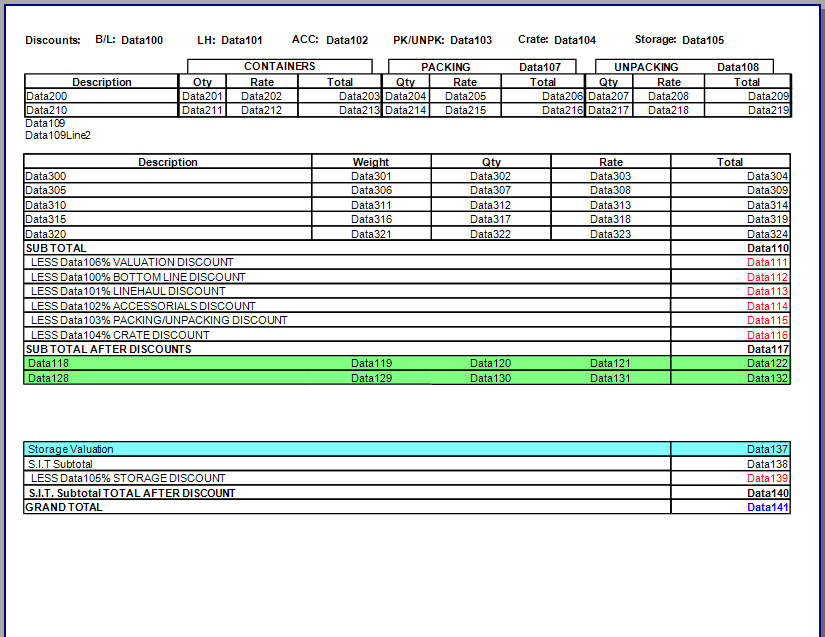
Task: Click storage valuation amount Data137
Action: coord(768,449)
